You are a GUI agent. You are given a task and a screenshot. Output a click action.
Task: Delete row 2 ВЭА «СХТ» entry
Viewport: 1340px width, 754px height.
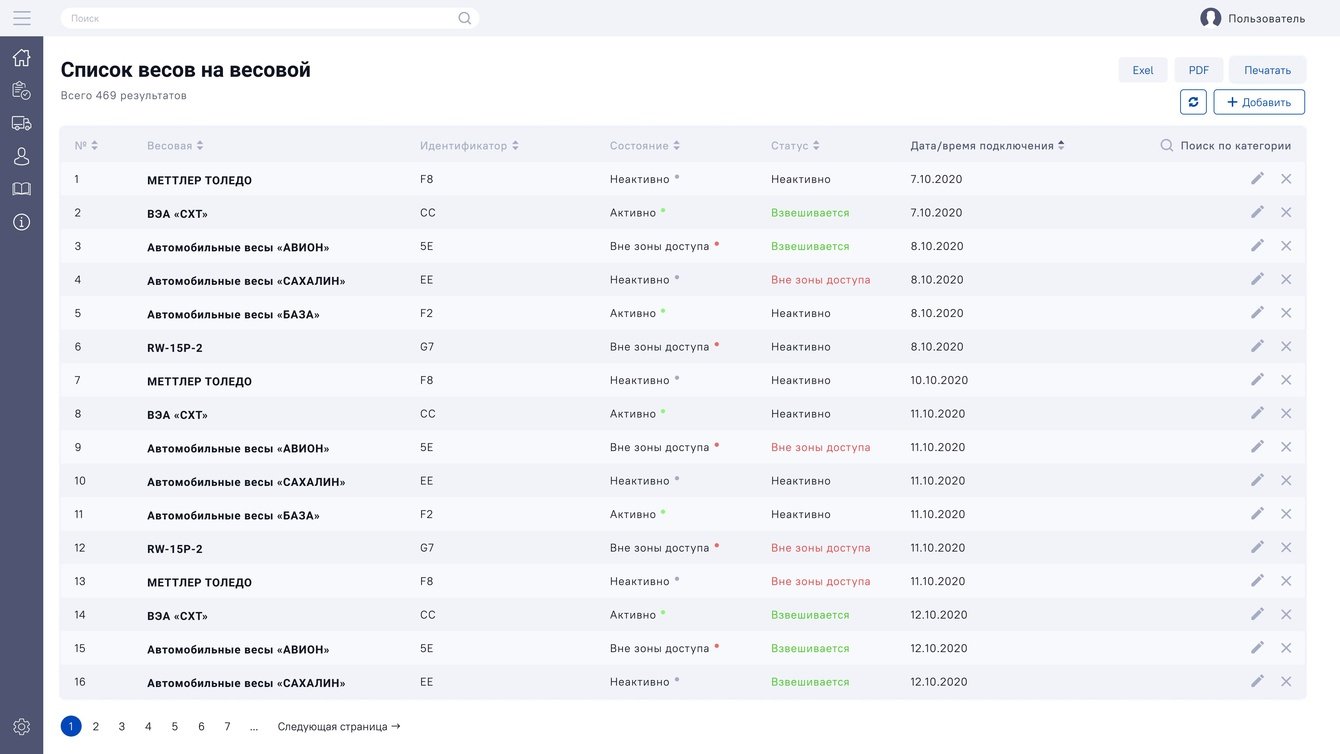click(x=1286, y=212)
